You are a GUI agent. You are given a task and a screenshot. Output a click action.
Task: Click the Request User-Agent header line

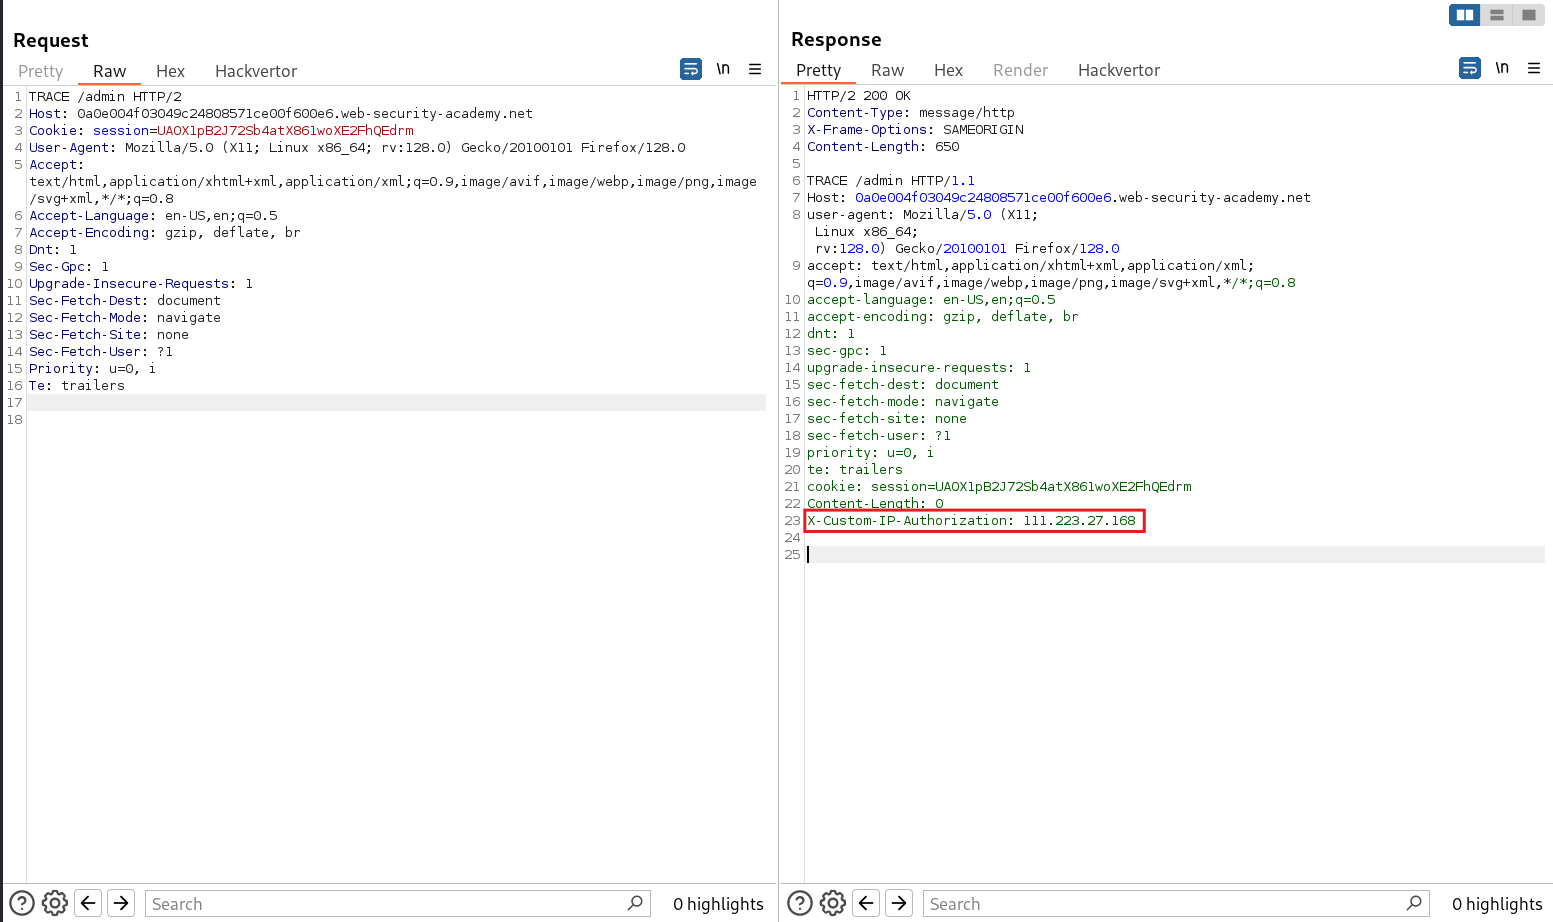click(357, 148)
